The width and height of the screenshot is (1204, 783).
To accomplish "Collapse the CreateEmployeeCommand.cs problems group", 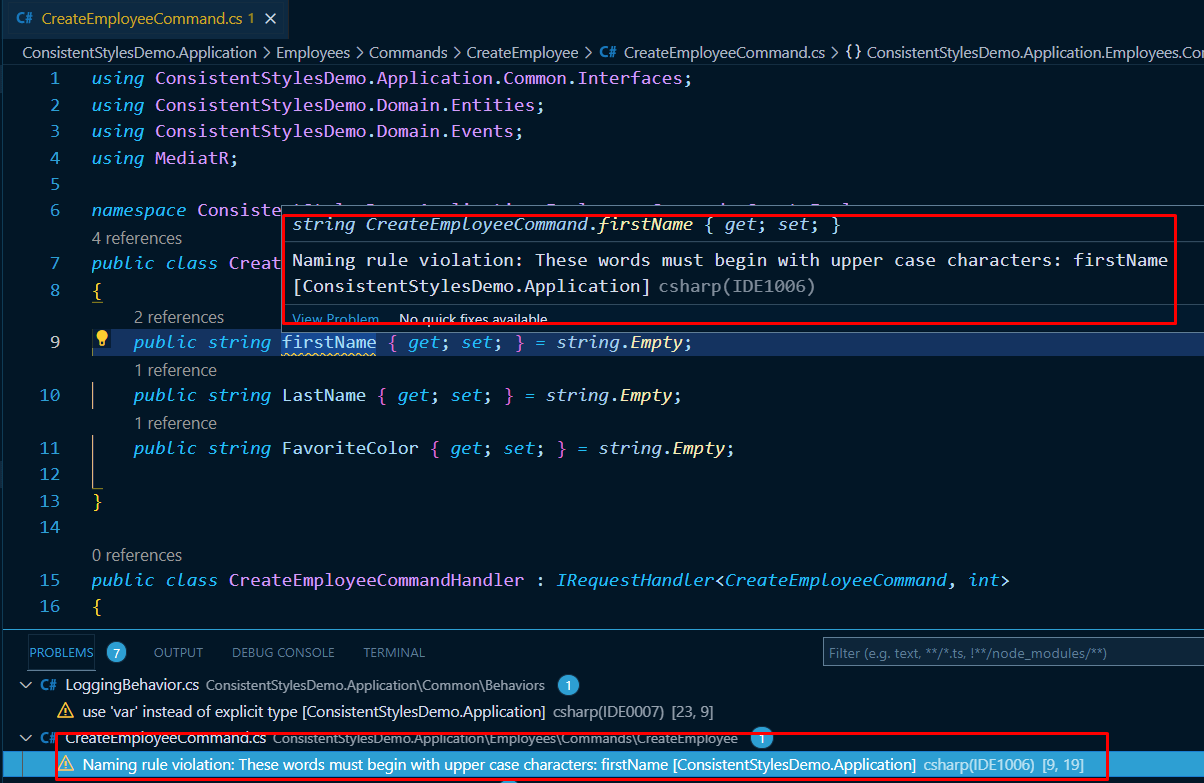I will point(25,738).
